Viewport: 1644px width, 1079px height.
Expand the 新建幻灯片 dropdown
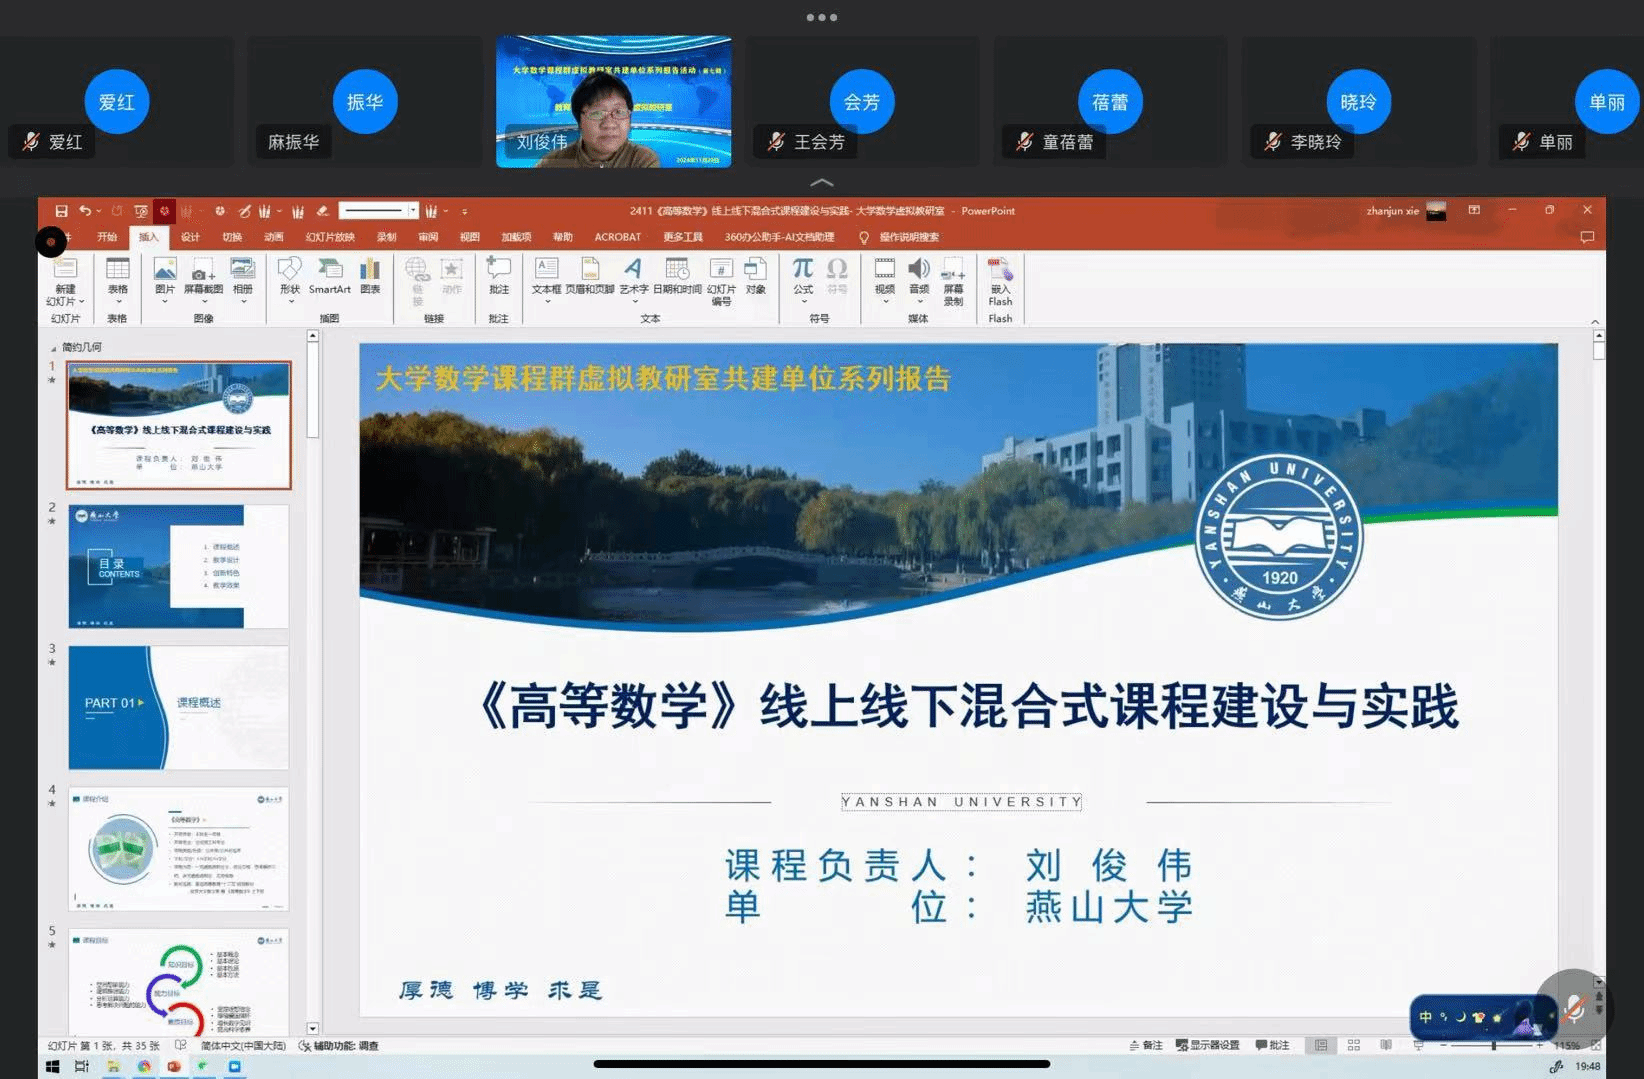(65, 301)
